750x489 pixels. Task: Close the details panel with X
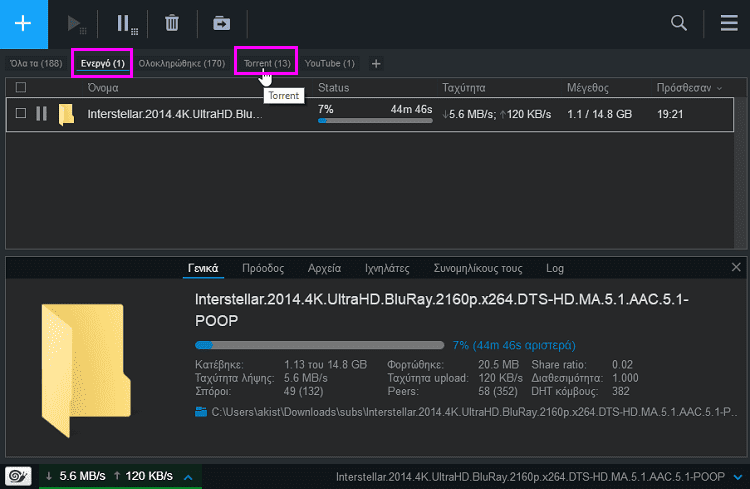pos(736,267)
